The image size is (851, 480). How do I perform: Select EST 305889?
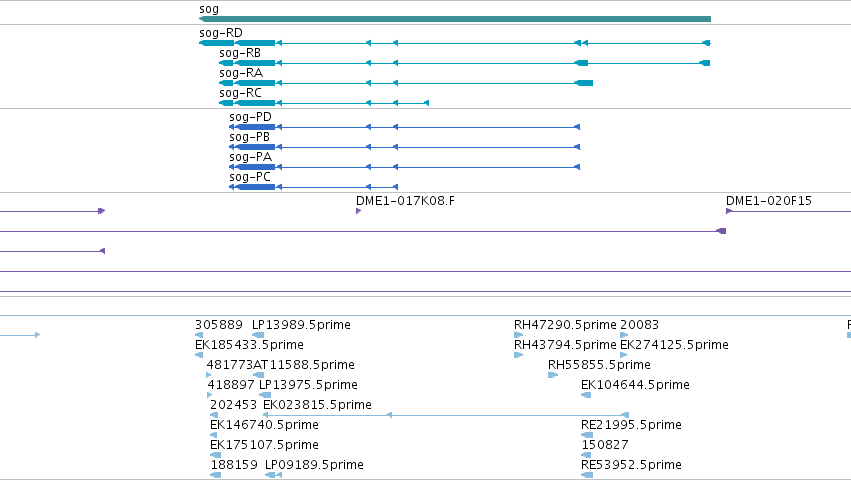point(219,325)
